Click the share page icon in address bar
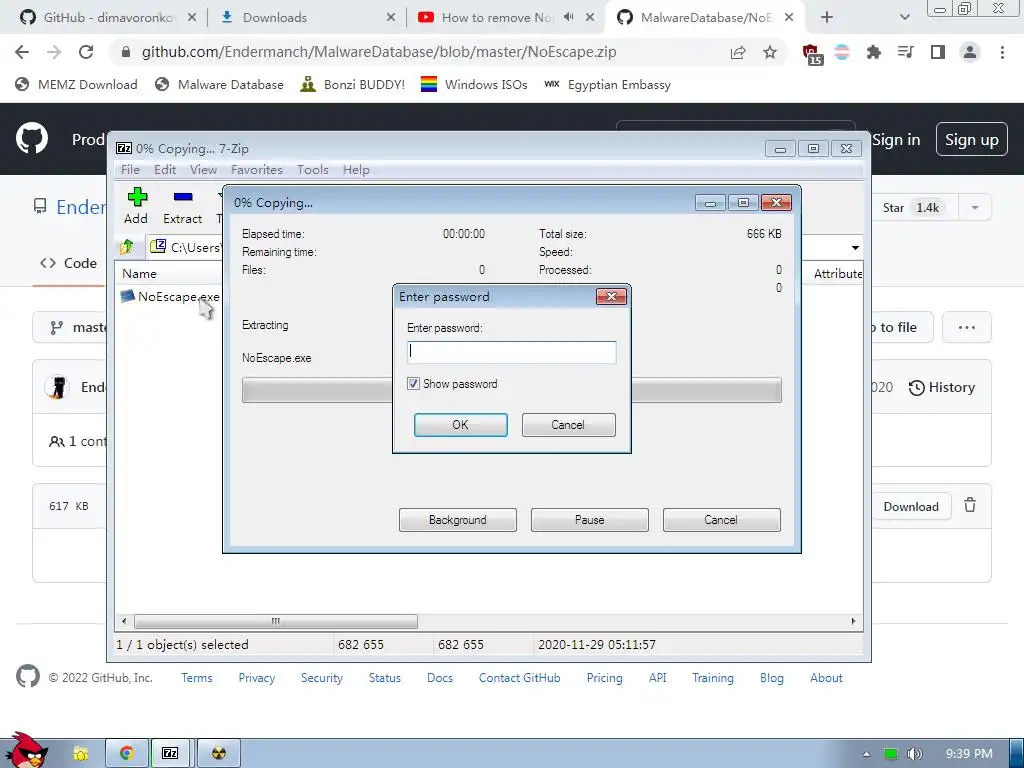Screen dimensions: 1024x768 pos(738,52)
